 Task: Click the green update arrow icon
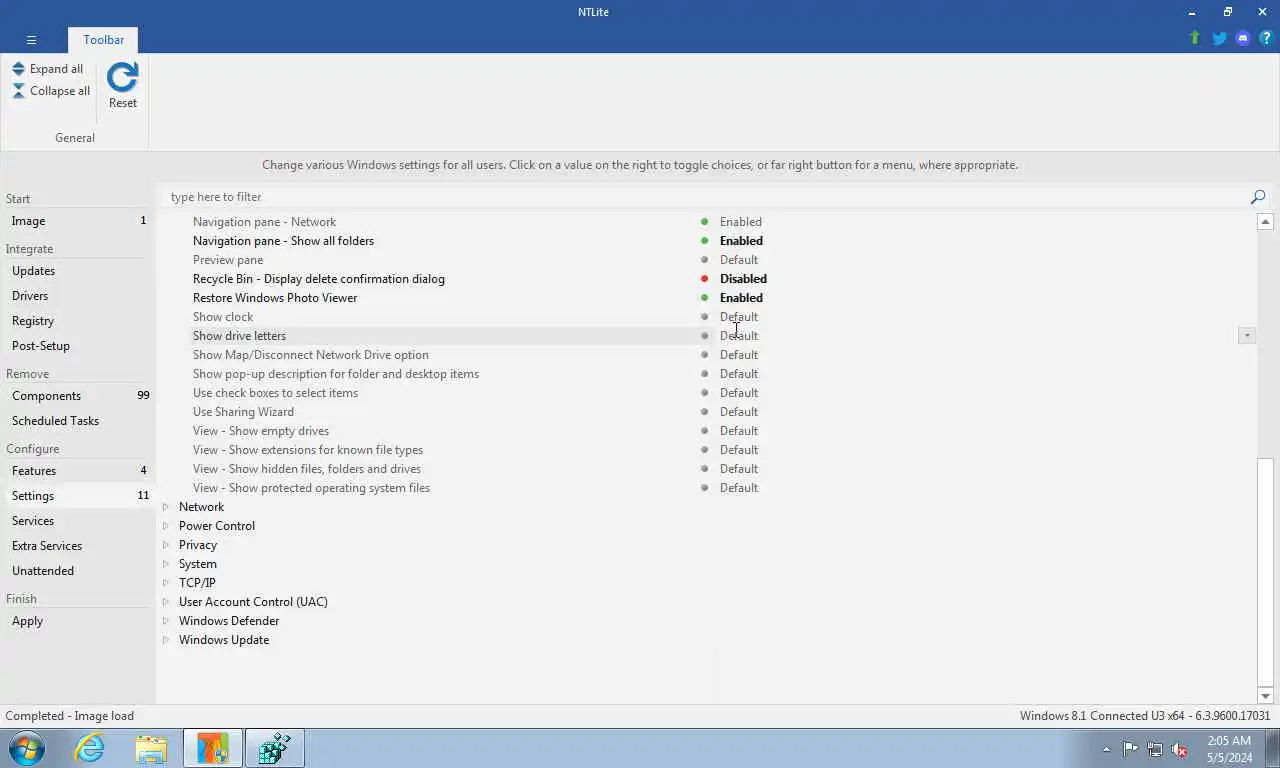(1194, 38)
